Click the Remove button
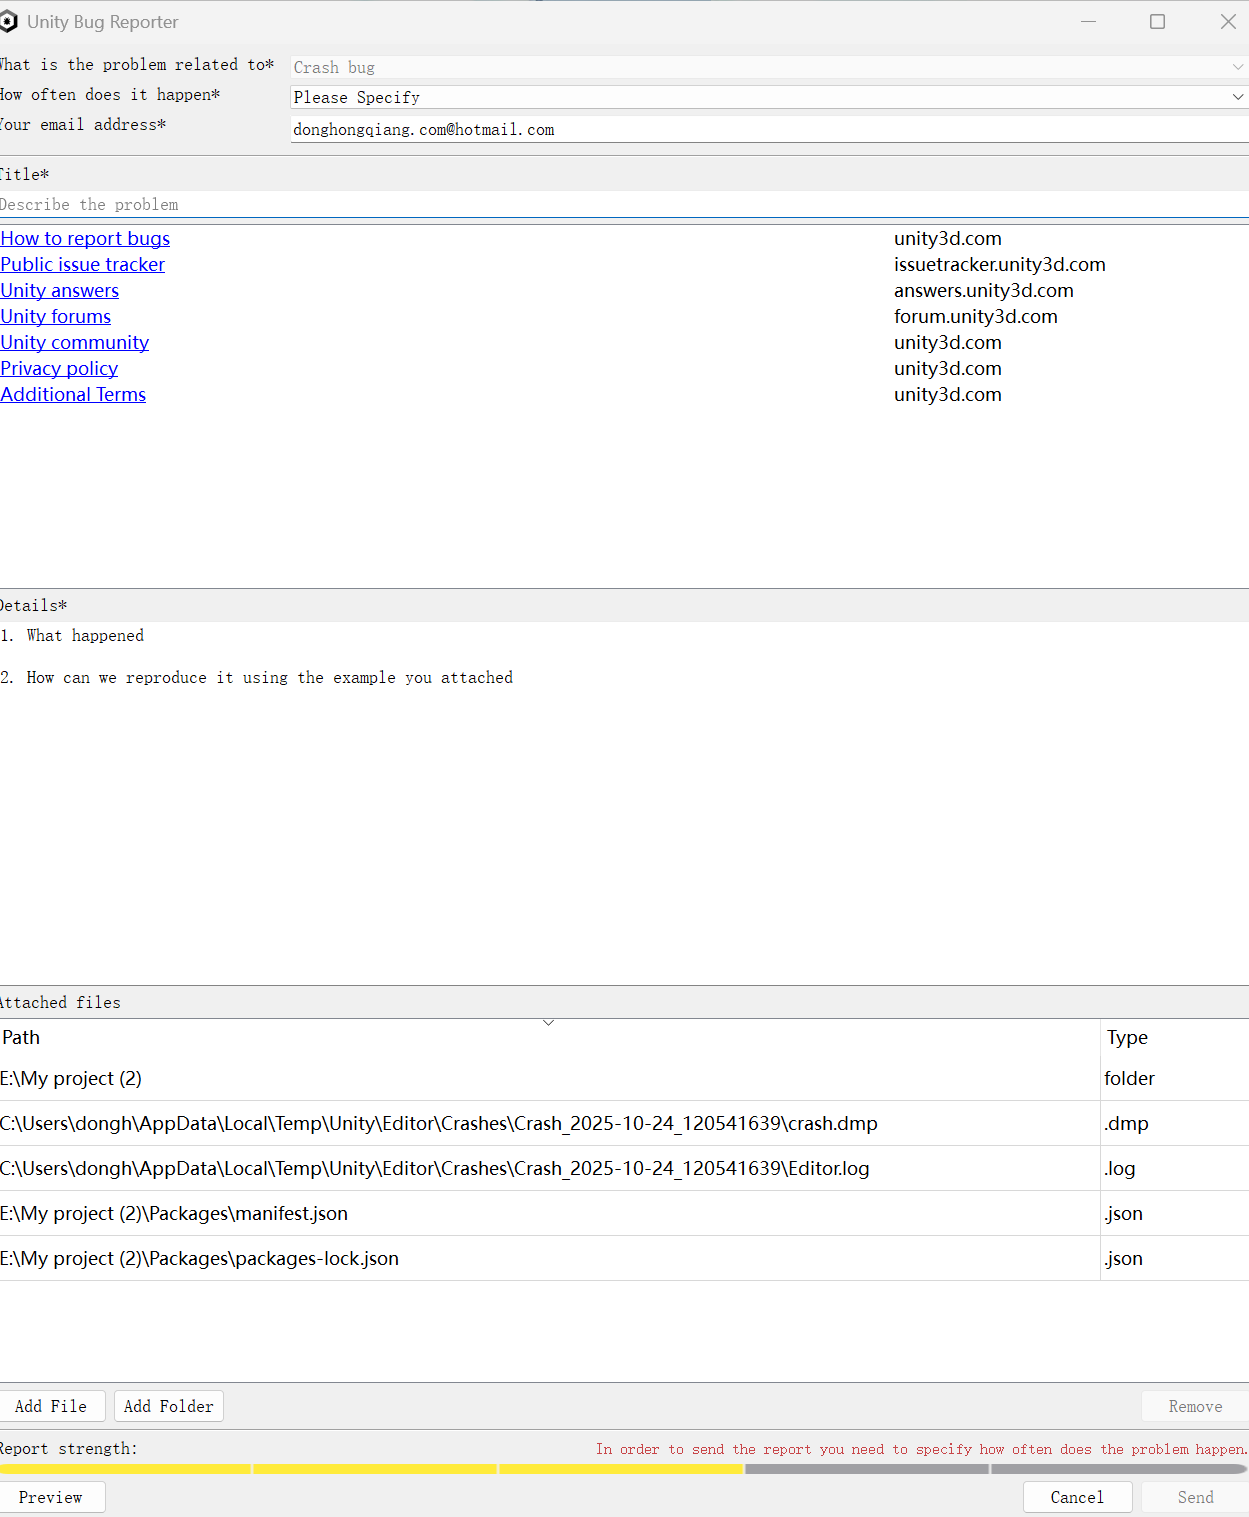The width and height of the screenshot is (1249, 1517). (x=1195, y=1406)
